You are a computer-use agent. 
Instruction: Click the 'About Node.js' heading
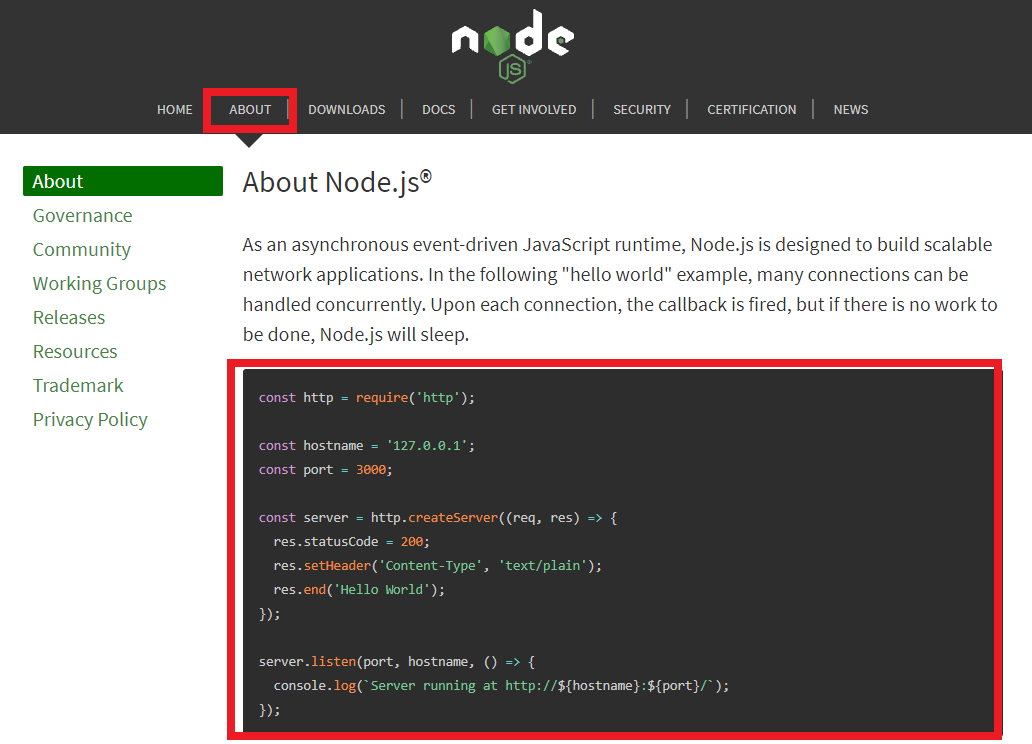(337, 182)
